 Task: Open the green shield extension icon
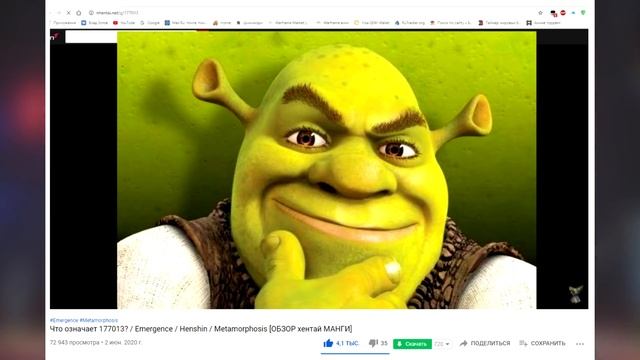point(583,13)
